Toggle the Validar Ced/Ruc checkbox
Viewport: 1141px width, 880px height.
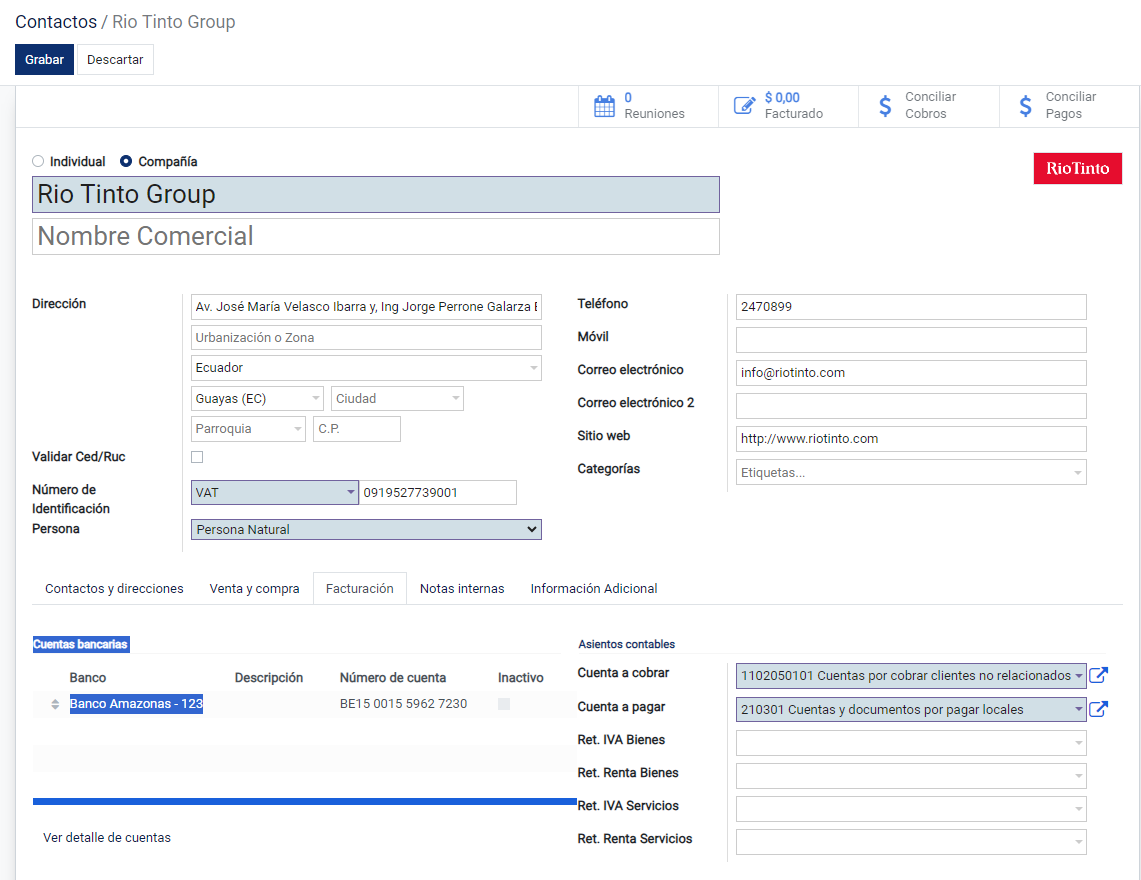pyautogui.click(x=197, y=457)
